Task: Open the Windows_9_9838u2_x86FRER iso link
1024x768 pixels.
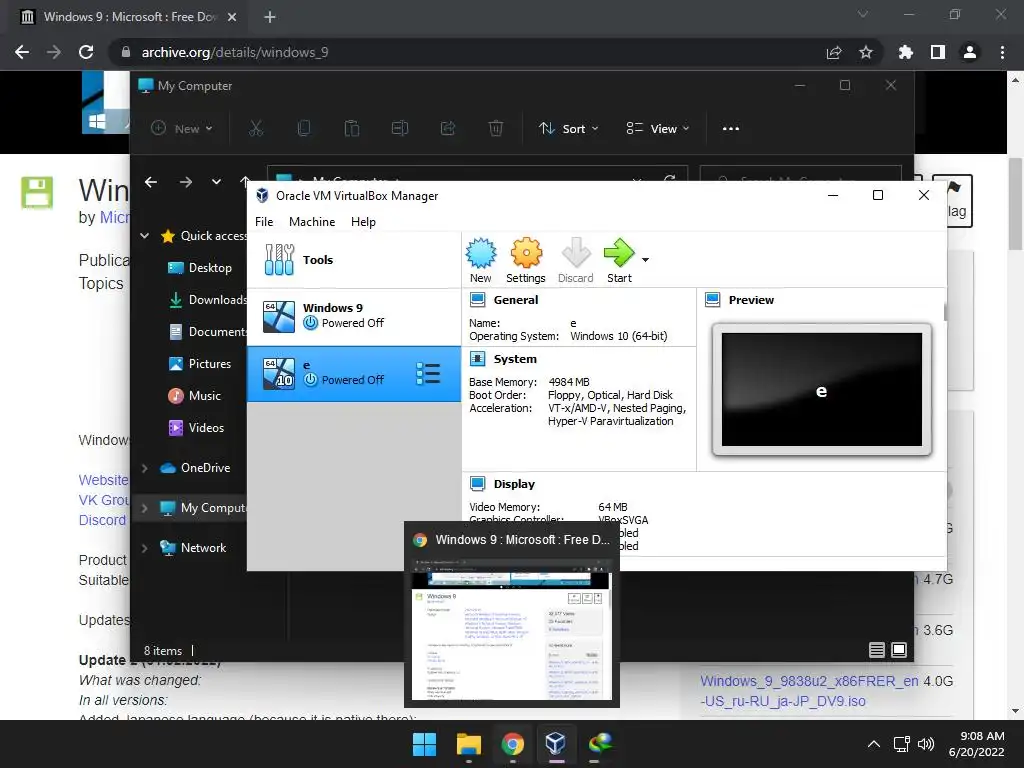Action: (810, 691)
